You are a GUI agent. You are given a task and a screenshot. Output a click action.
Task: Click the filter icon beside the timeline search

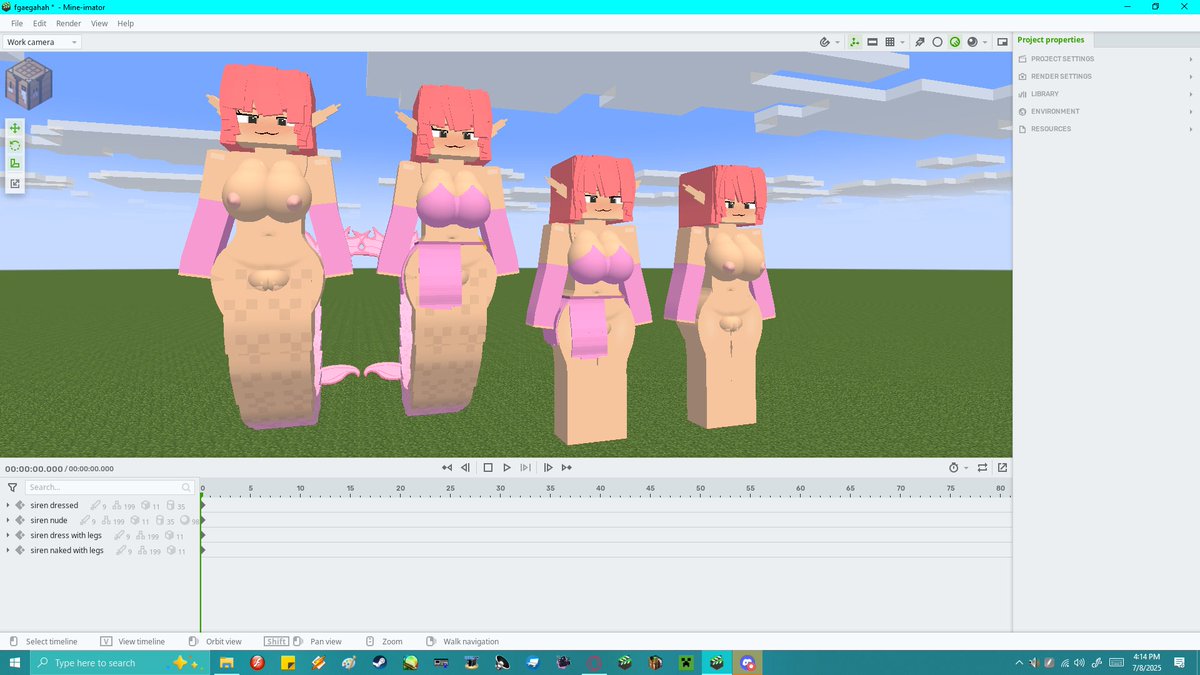pos(11,487)
